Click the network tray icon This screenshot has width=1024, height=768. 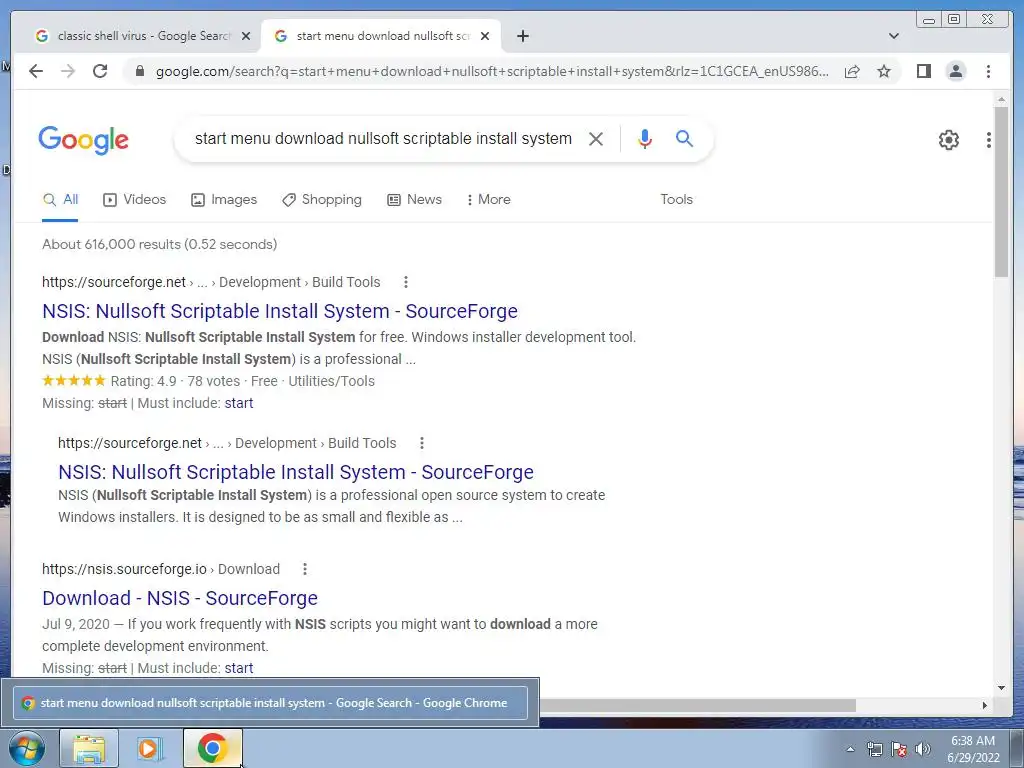[874, 749]
